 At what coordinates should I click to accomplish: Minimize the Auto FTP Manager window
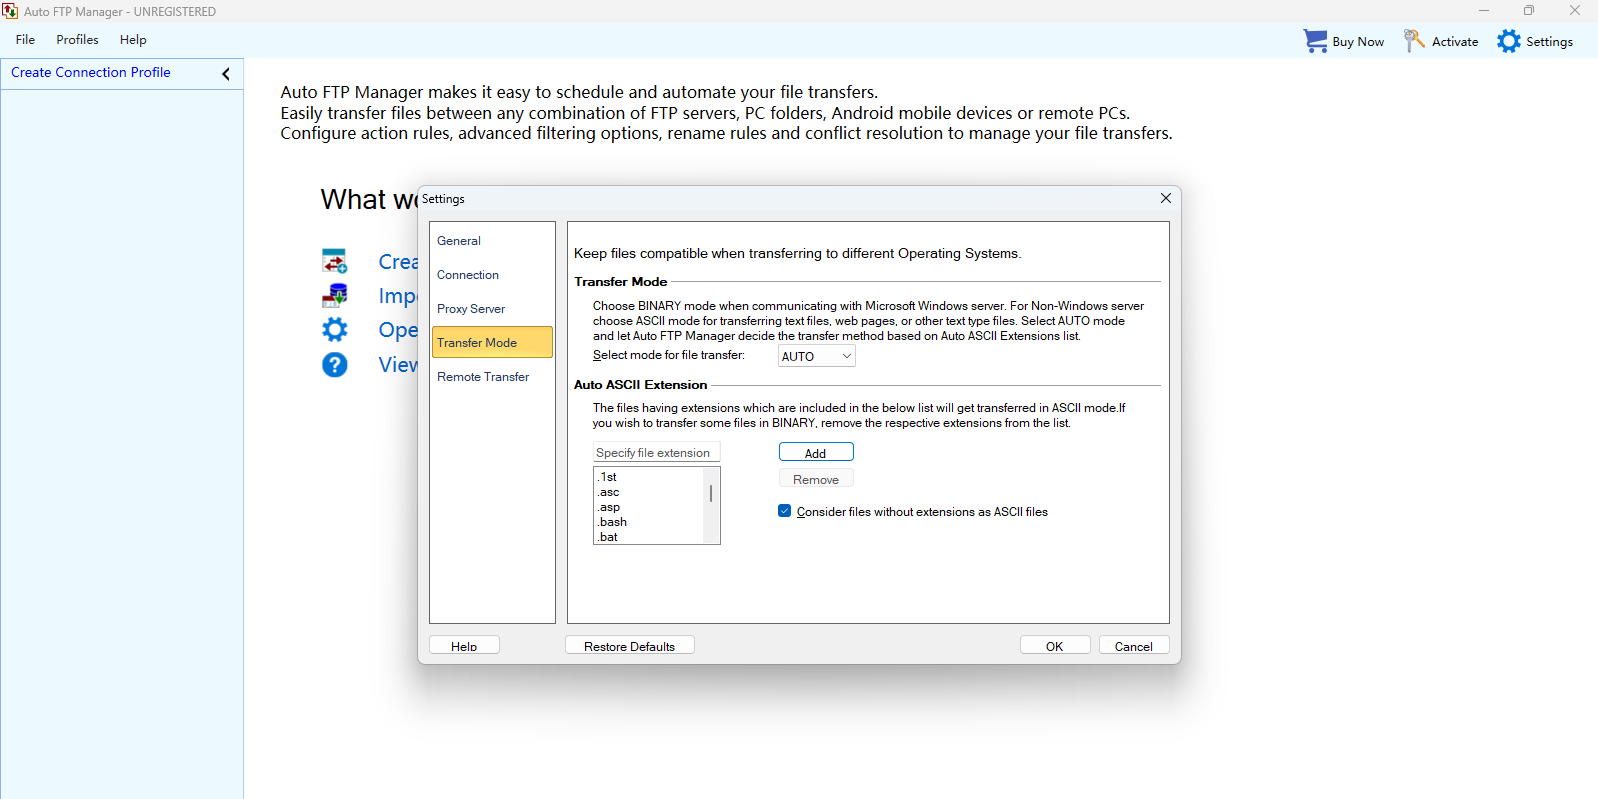[1484, 11]
